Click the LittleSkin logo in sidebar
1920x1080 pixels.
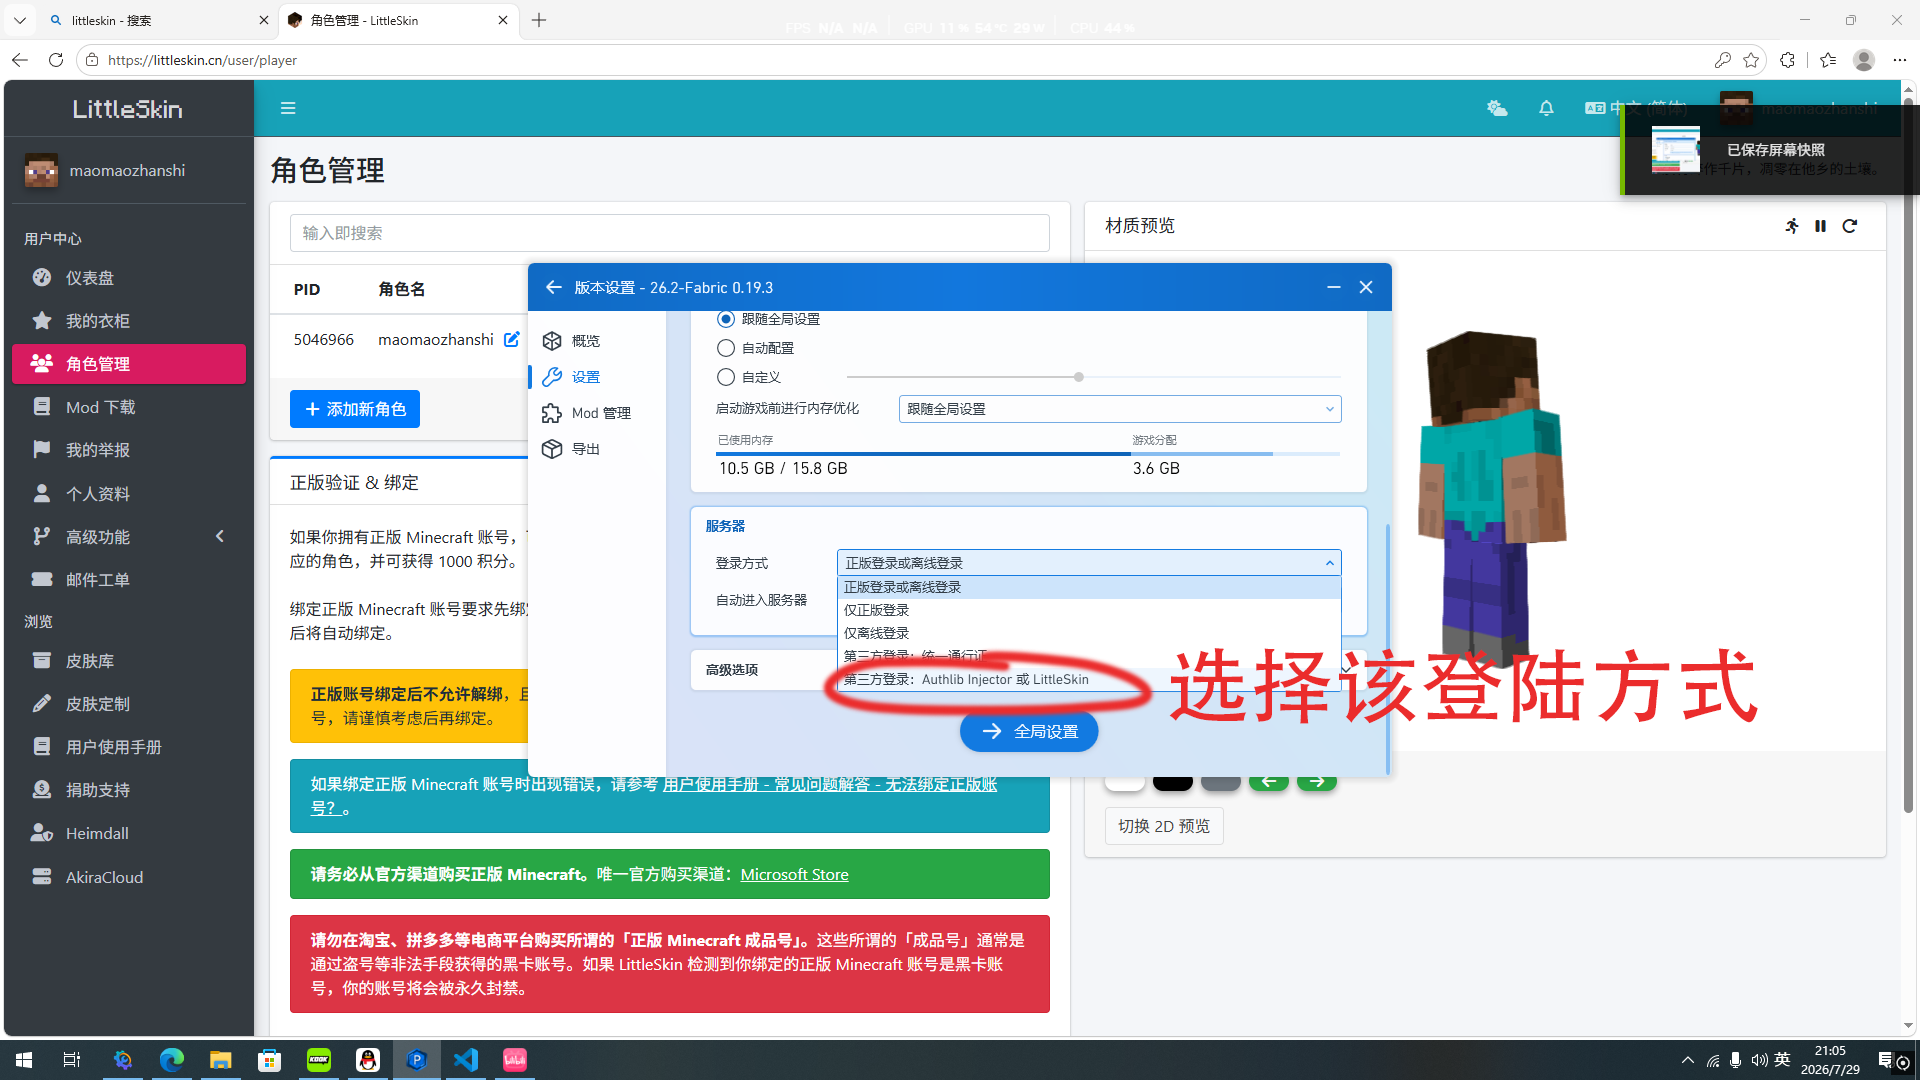pos(128,109)
